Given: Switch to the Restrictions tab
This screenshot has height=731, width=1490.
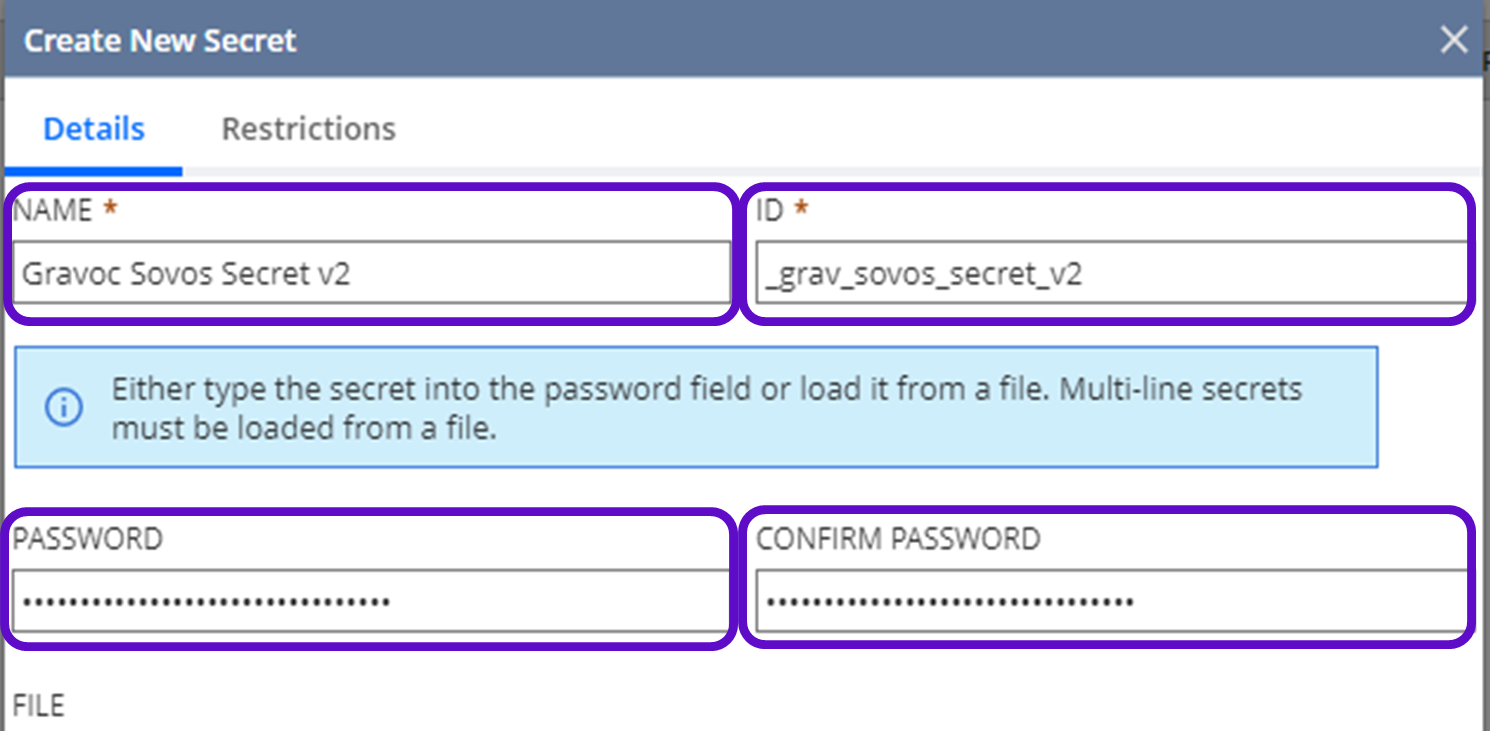Looking at the screenshot, I should tap(308, 129).
